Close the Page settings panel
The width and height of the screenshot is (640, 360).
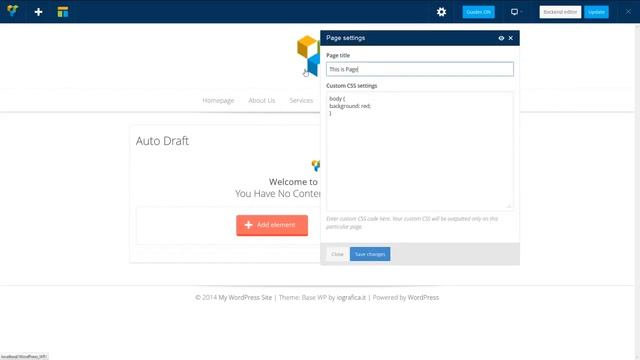[x=511, y=38]
